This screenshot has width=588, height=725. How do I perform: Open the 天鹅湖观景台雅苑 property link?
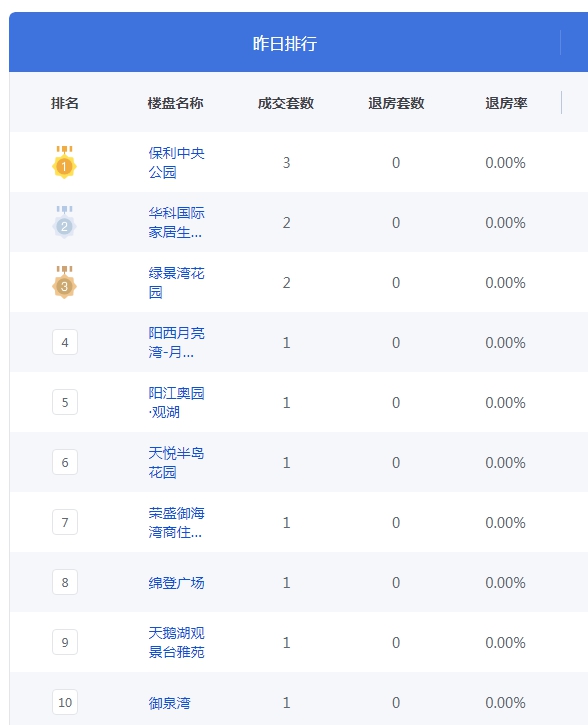(176, 642)
